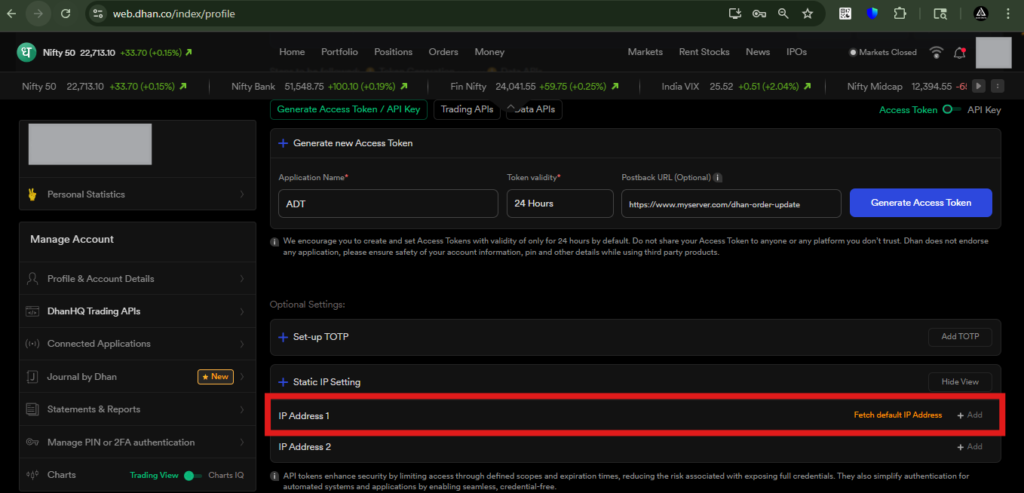1024x493 pixels.
Task: Play the index ticker scroll
Action: (979, 86)
